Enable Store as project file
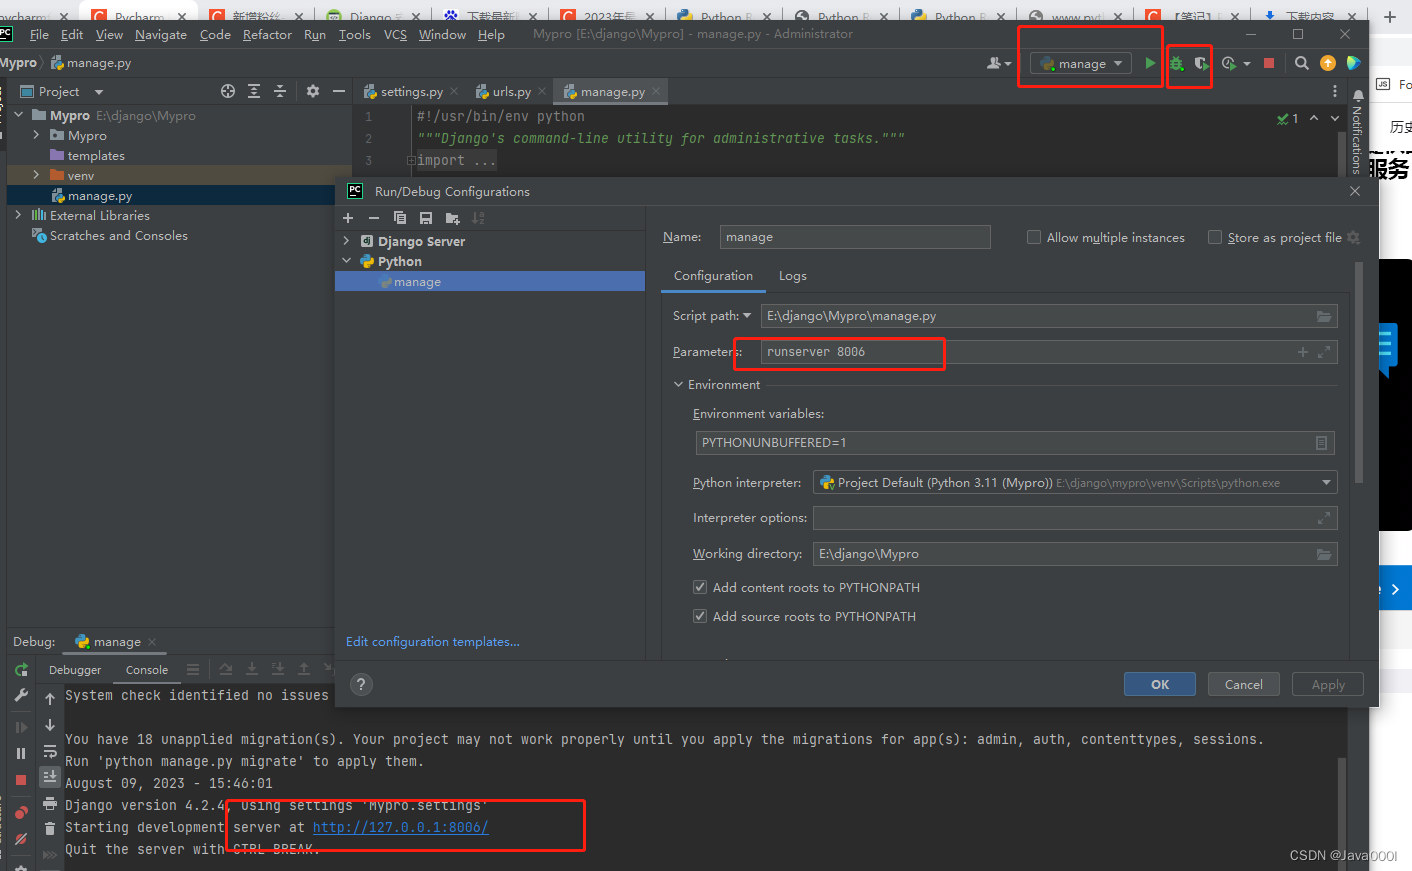This screenshot has height=871, width=1412. pyautogui.click(x=1215, y=237)
